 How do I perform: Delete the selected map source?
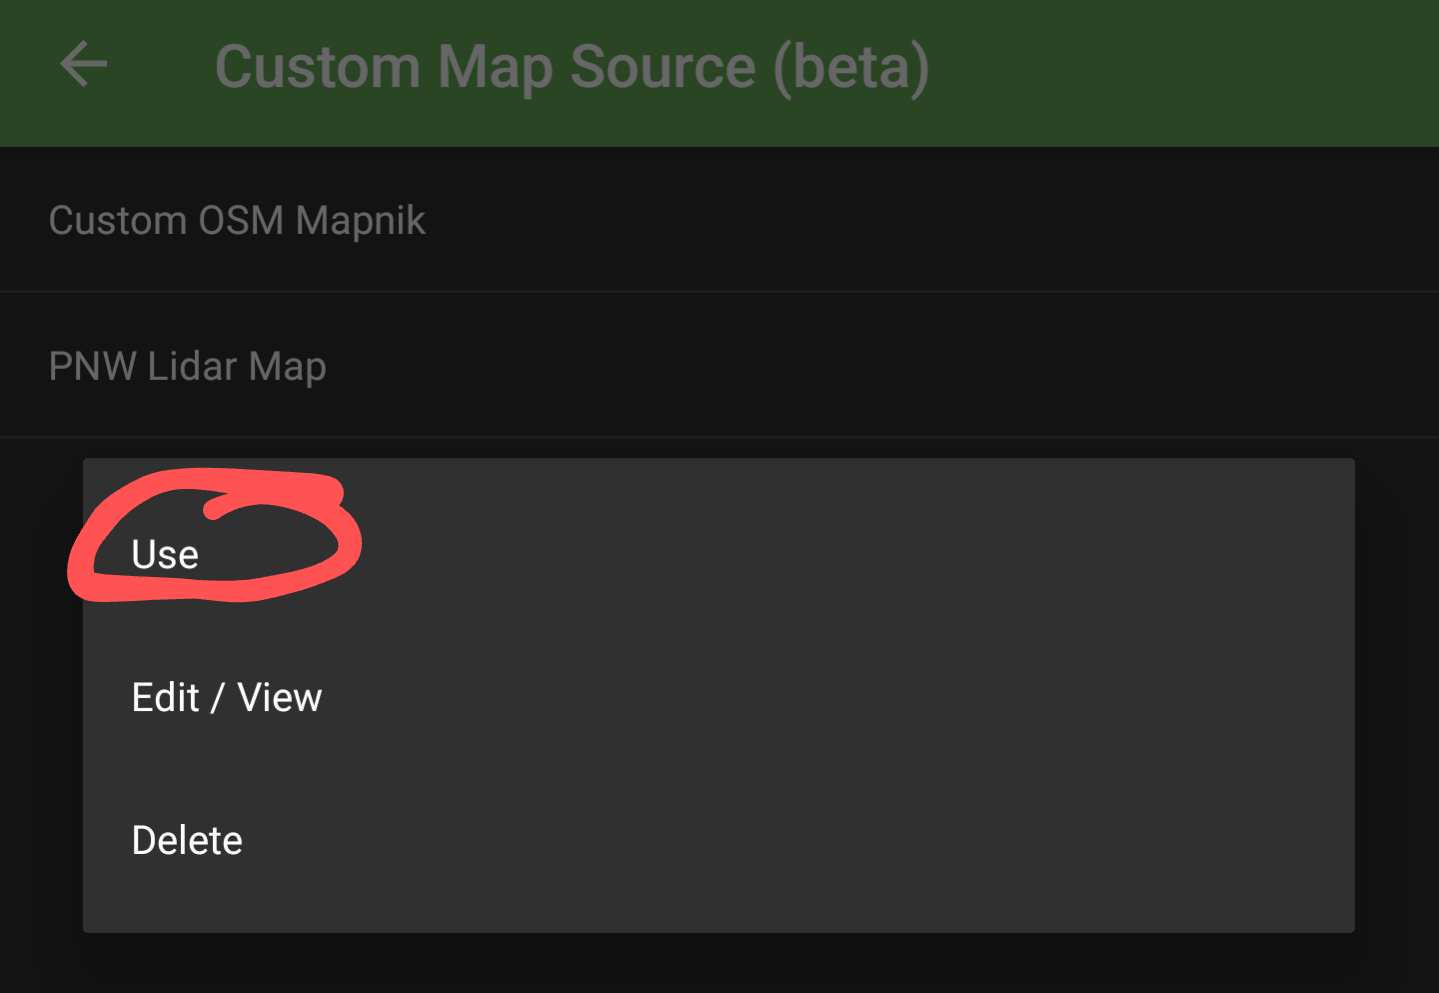(187, 841)
